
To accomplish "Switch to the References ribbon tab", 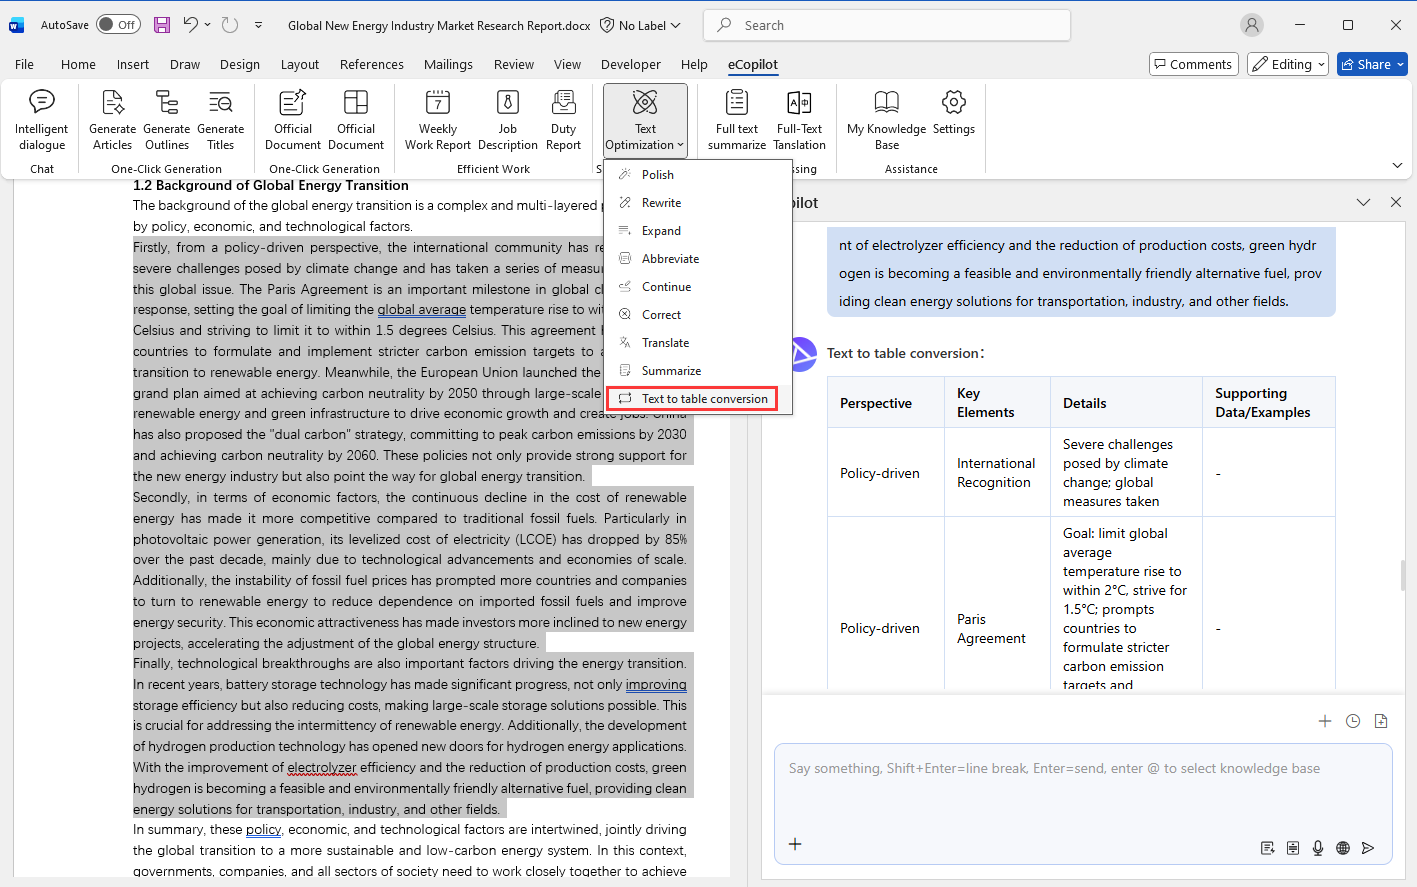I will coord(371,64).
